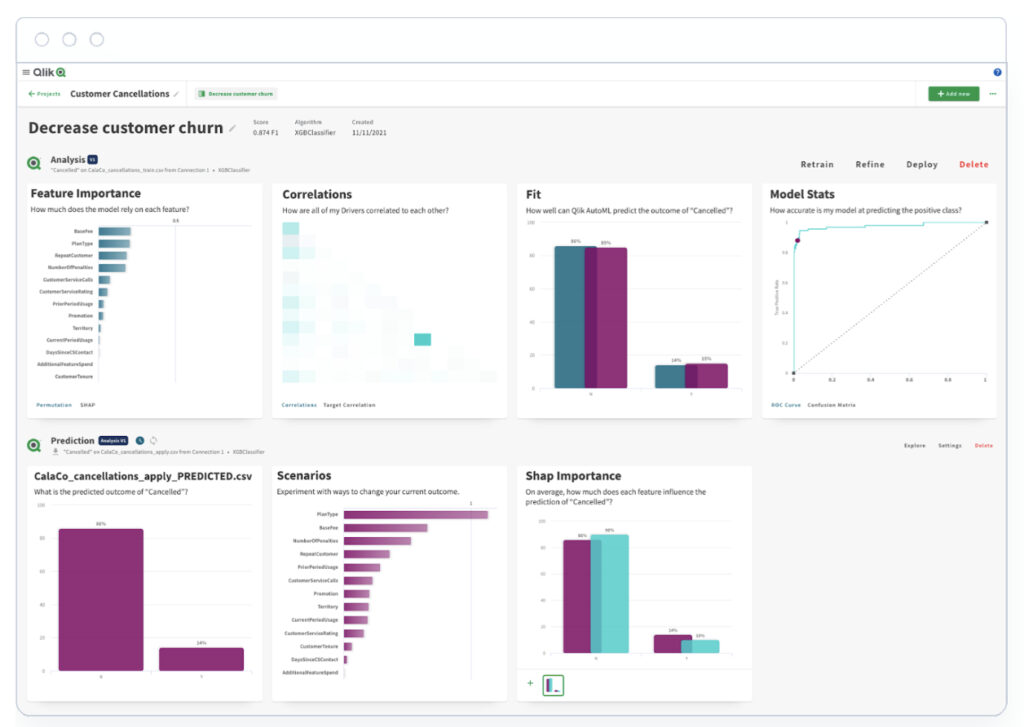Click the clock history icon beside Prediction
The image size is (1024, 727).
[x=139, y=438]
